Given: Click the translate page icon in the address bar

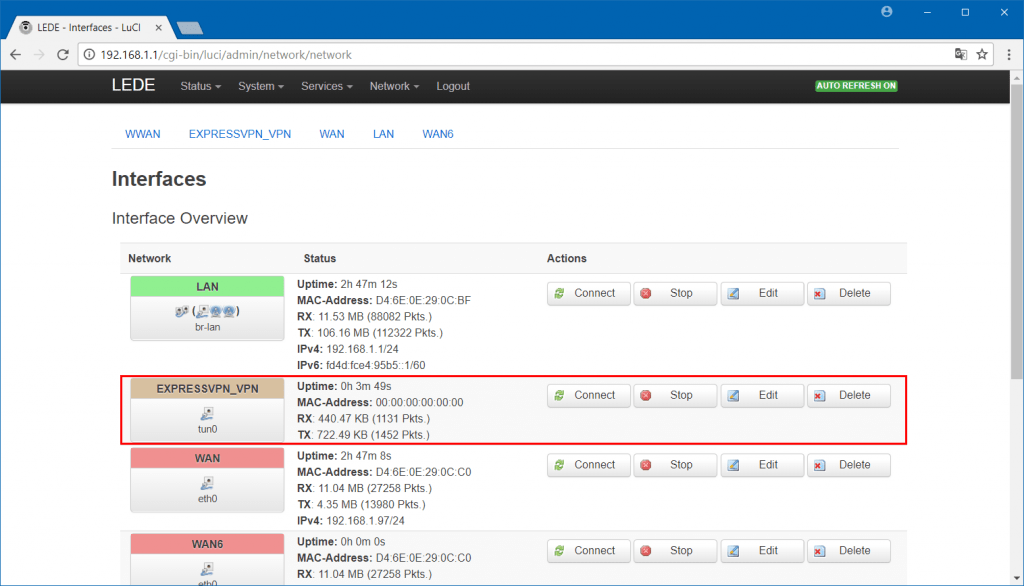Looking at the screenshot, I should pos(960,54).
